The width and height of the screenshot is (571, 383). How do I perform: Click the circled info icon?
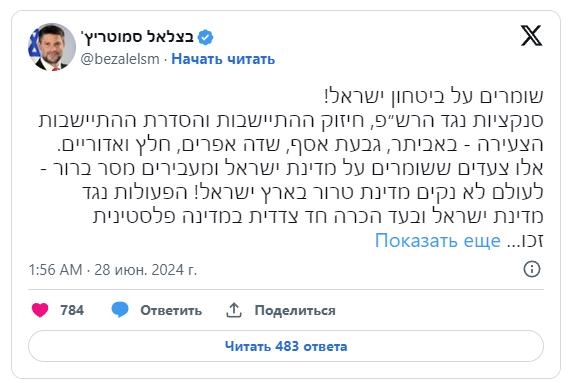532,269
